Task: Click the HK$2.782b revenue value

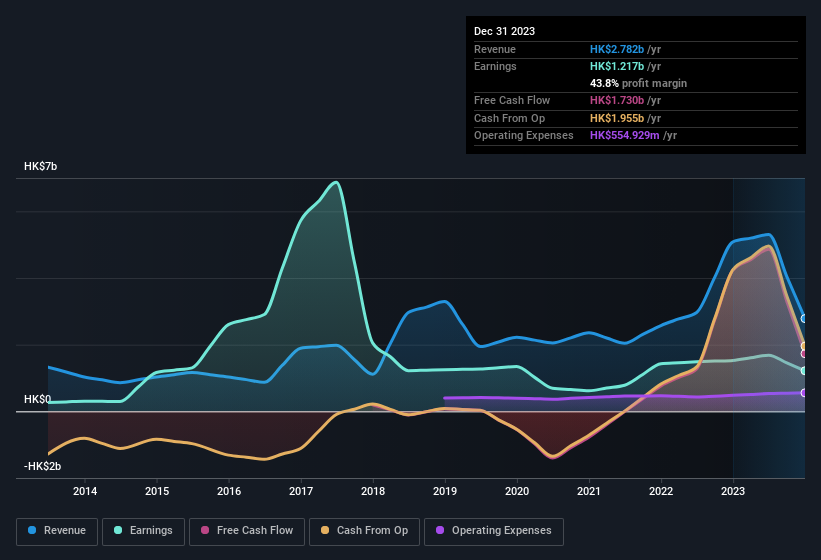Action: pyautogui.click(x=617, y=49)
